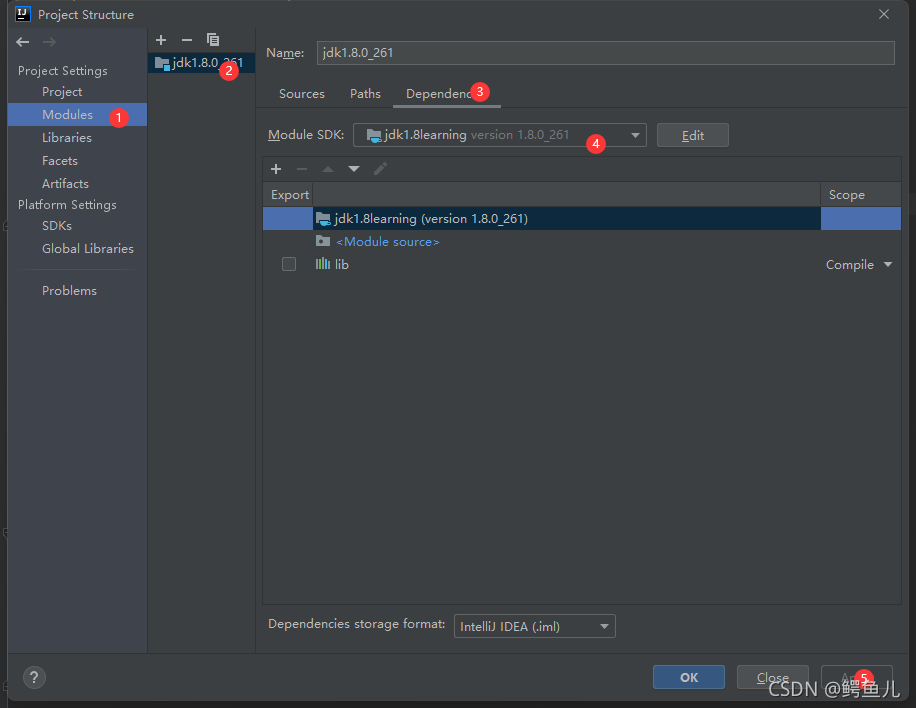Select the jdk1.8learning dependency row
This screenshot has height=708, width=916.
click(581, 218)
